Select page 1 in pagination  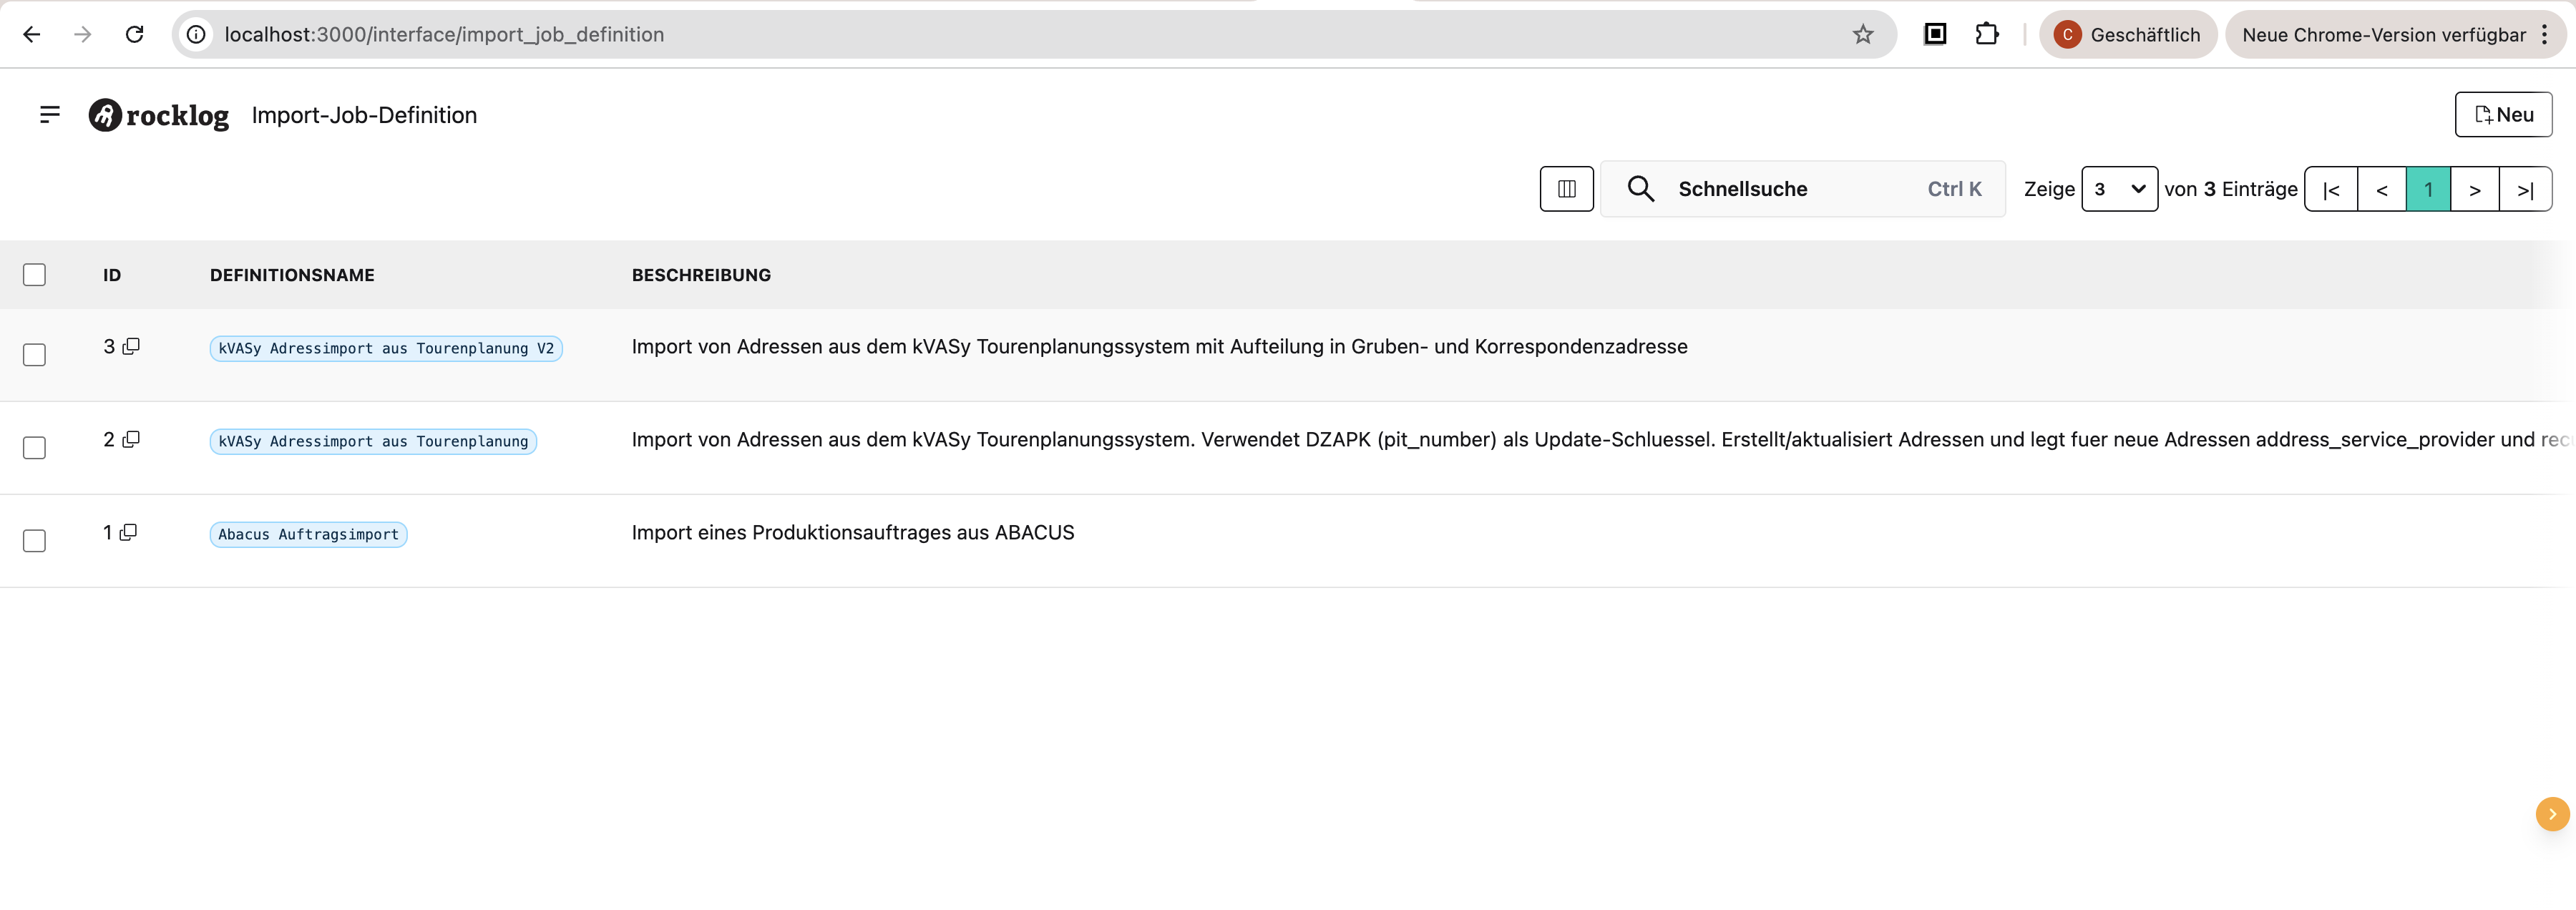(2428, 189)
